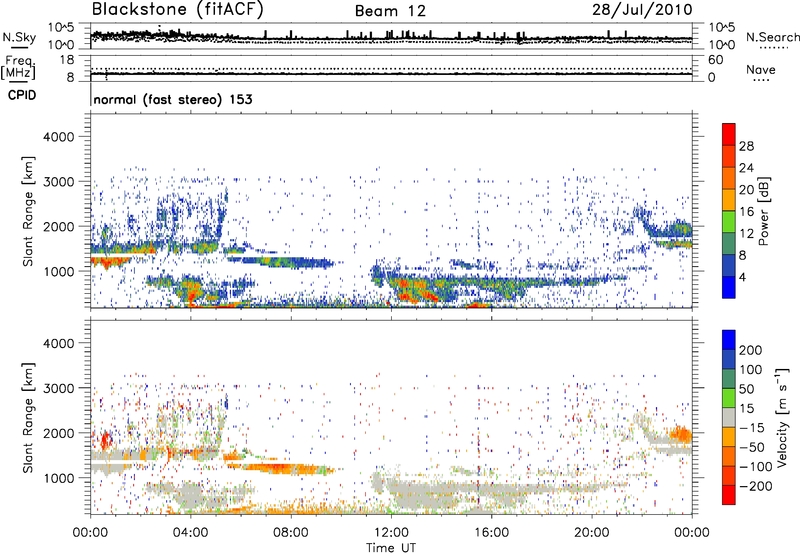
Task: Click the Velocity [m s-1] colorbar title
Action: pyautogui.click(x=782, y=418)
